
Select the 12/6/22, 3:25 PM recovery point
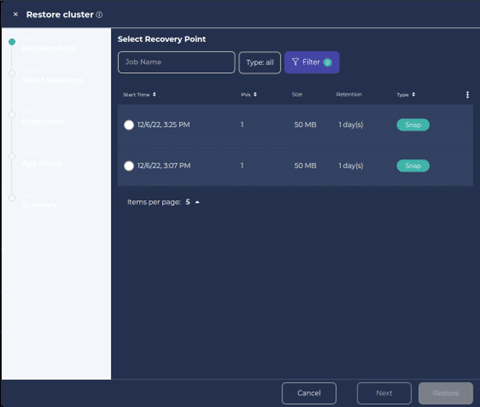click(129, 125)
